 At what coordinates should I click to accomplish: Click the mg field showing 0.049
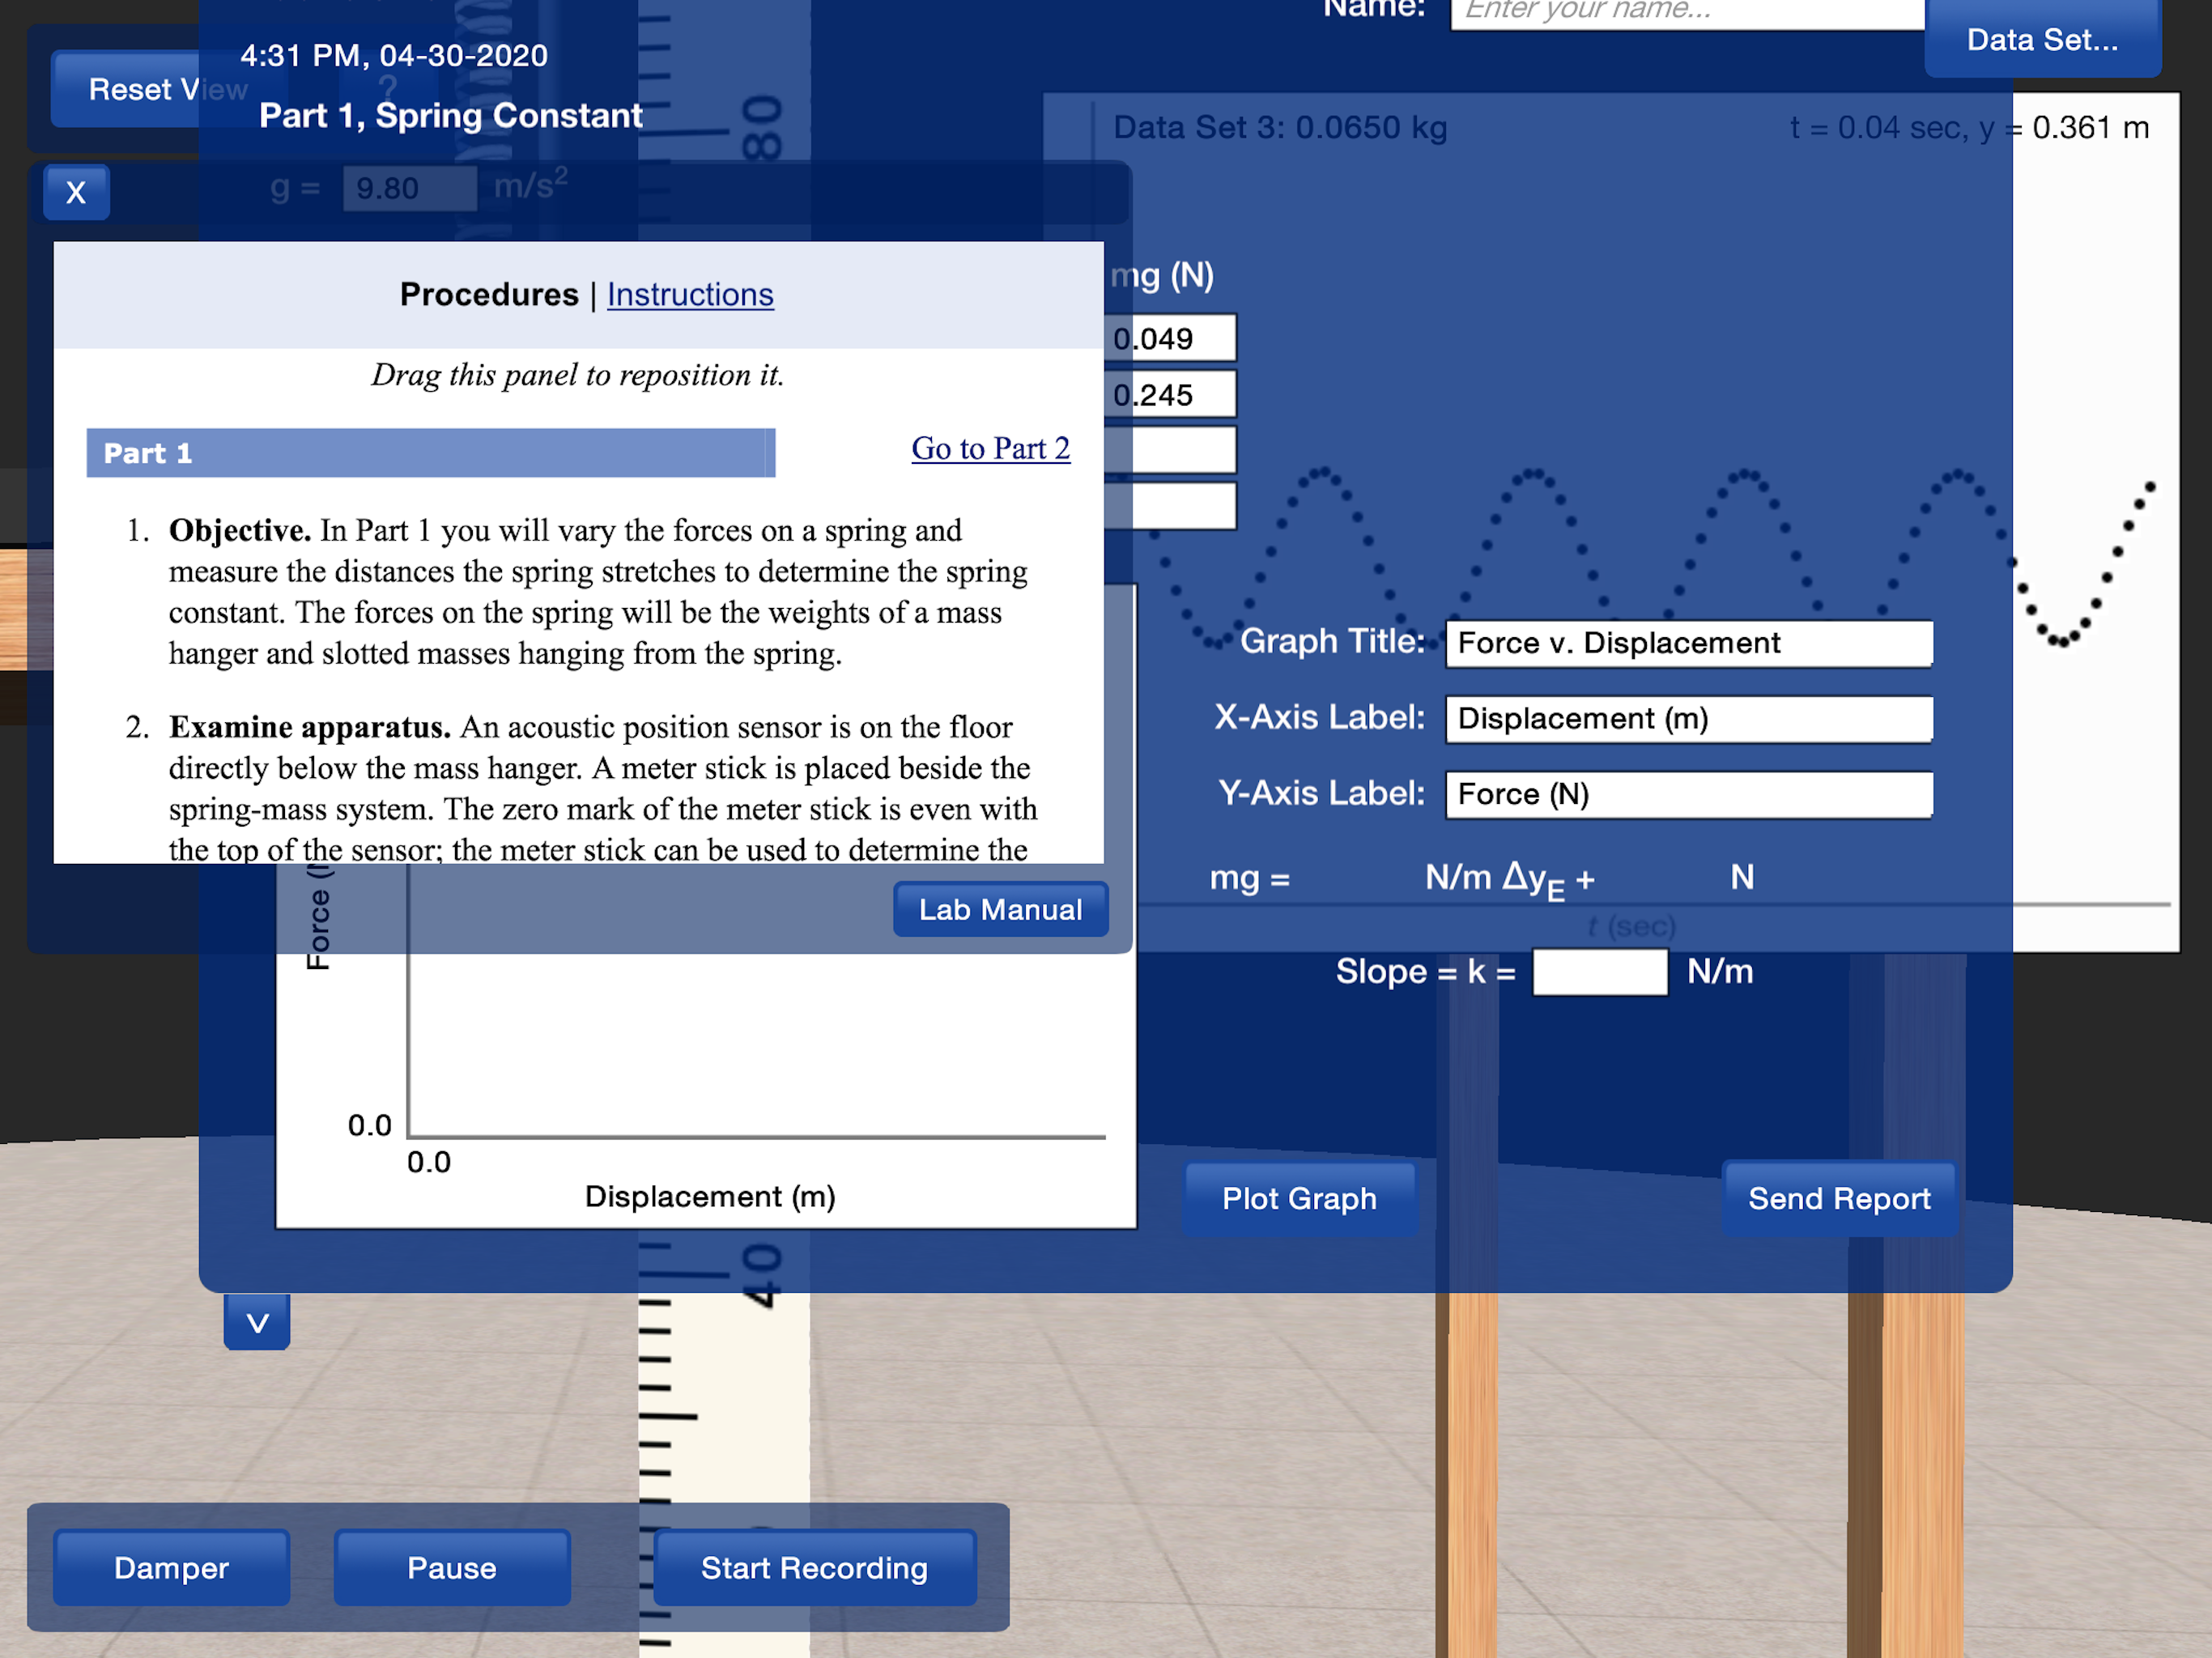[1170, 338]
